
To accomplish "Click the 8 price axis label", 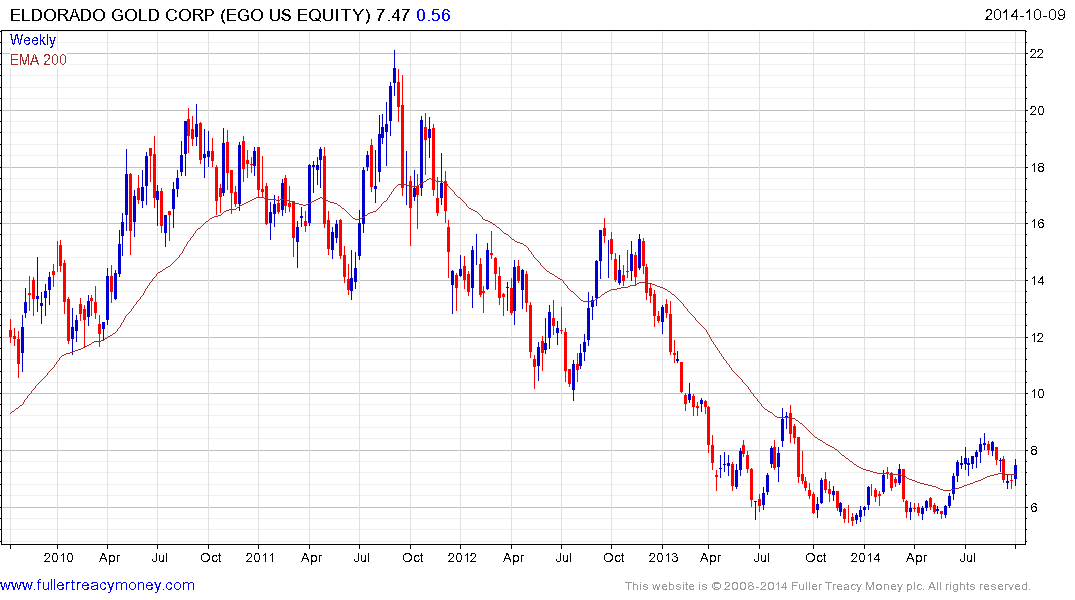I will point(1033,451).
